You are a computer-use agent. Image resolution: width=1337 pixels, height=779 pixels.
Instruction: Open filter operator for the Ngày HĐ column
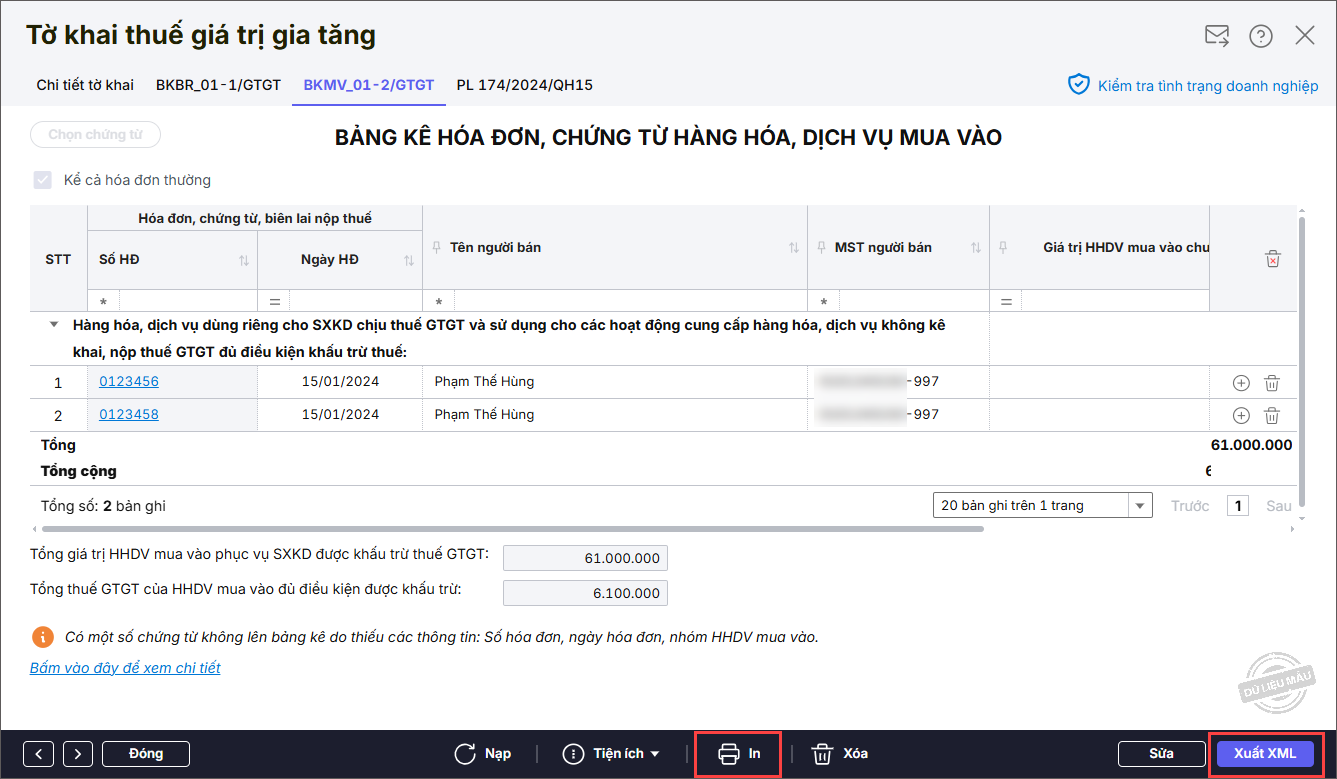(274, 301)
